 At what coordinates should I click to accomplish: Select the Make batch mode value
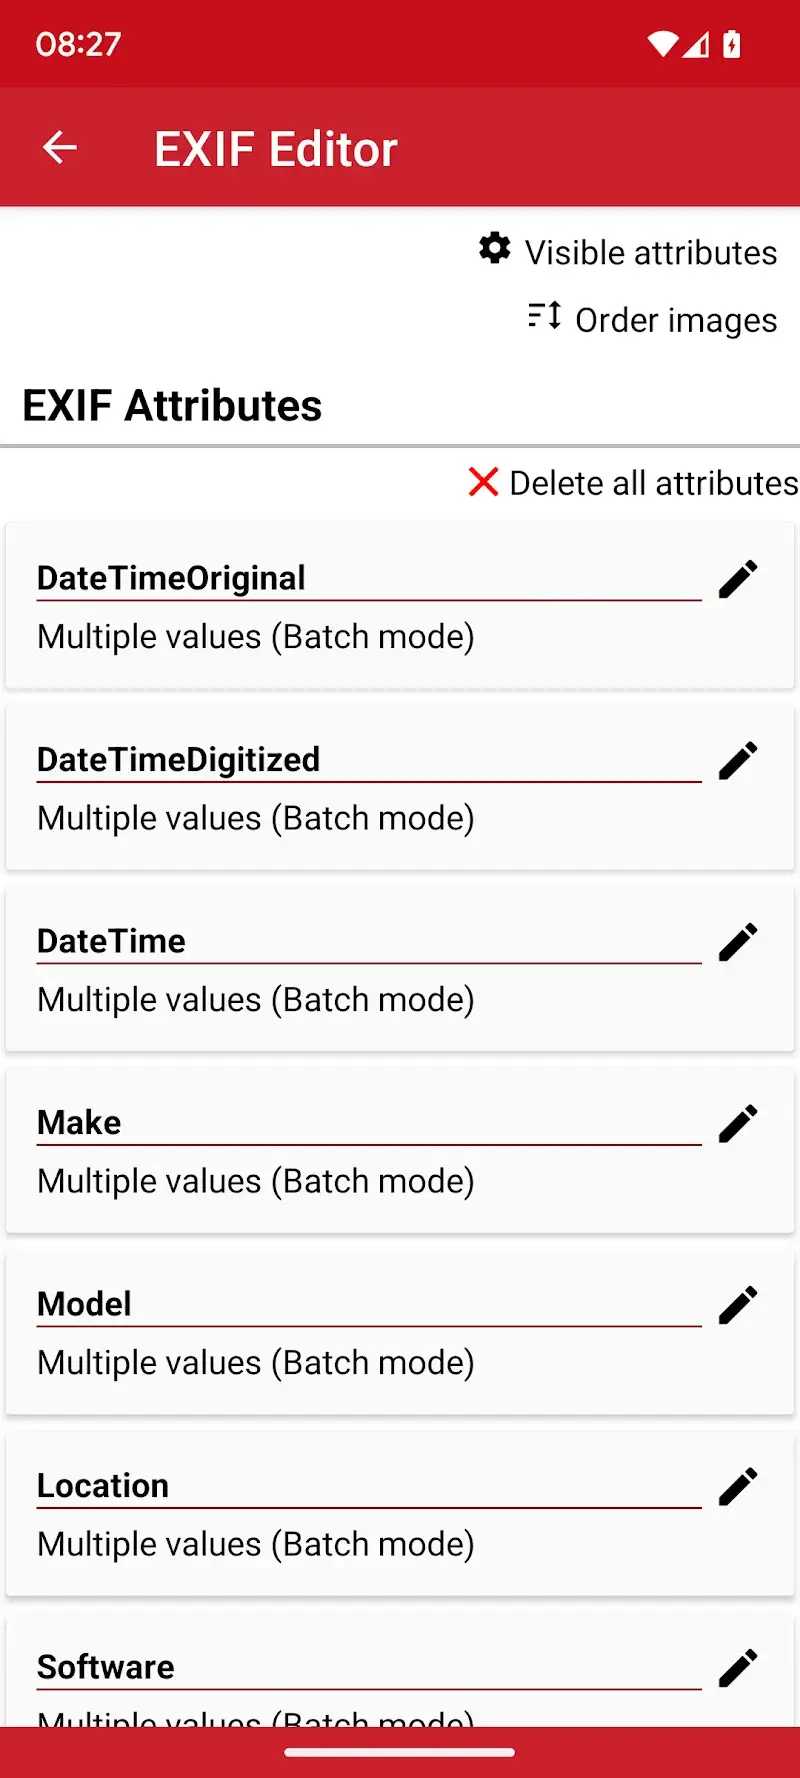[256, 1181]
